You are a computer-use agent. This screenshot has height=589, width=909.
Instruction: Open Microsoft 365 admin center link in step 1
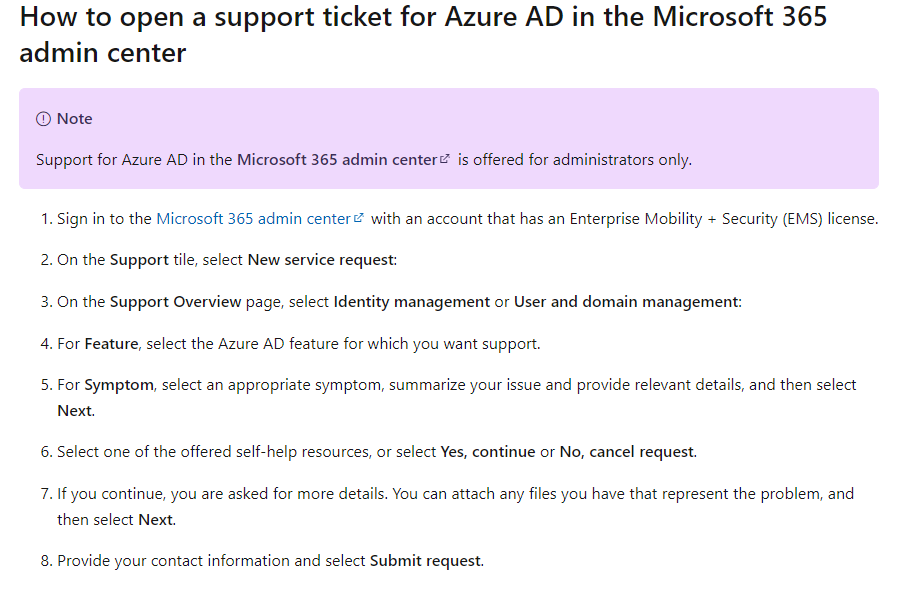(x=253, y=218)
